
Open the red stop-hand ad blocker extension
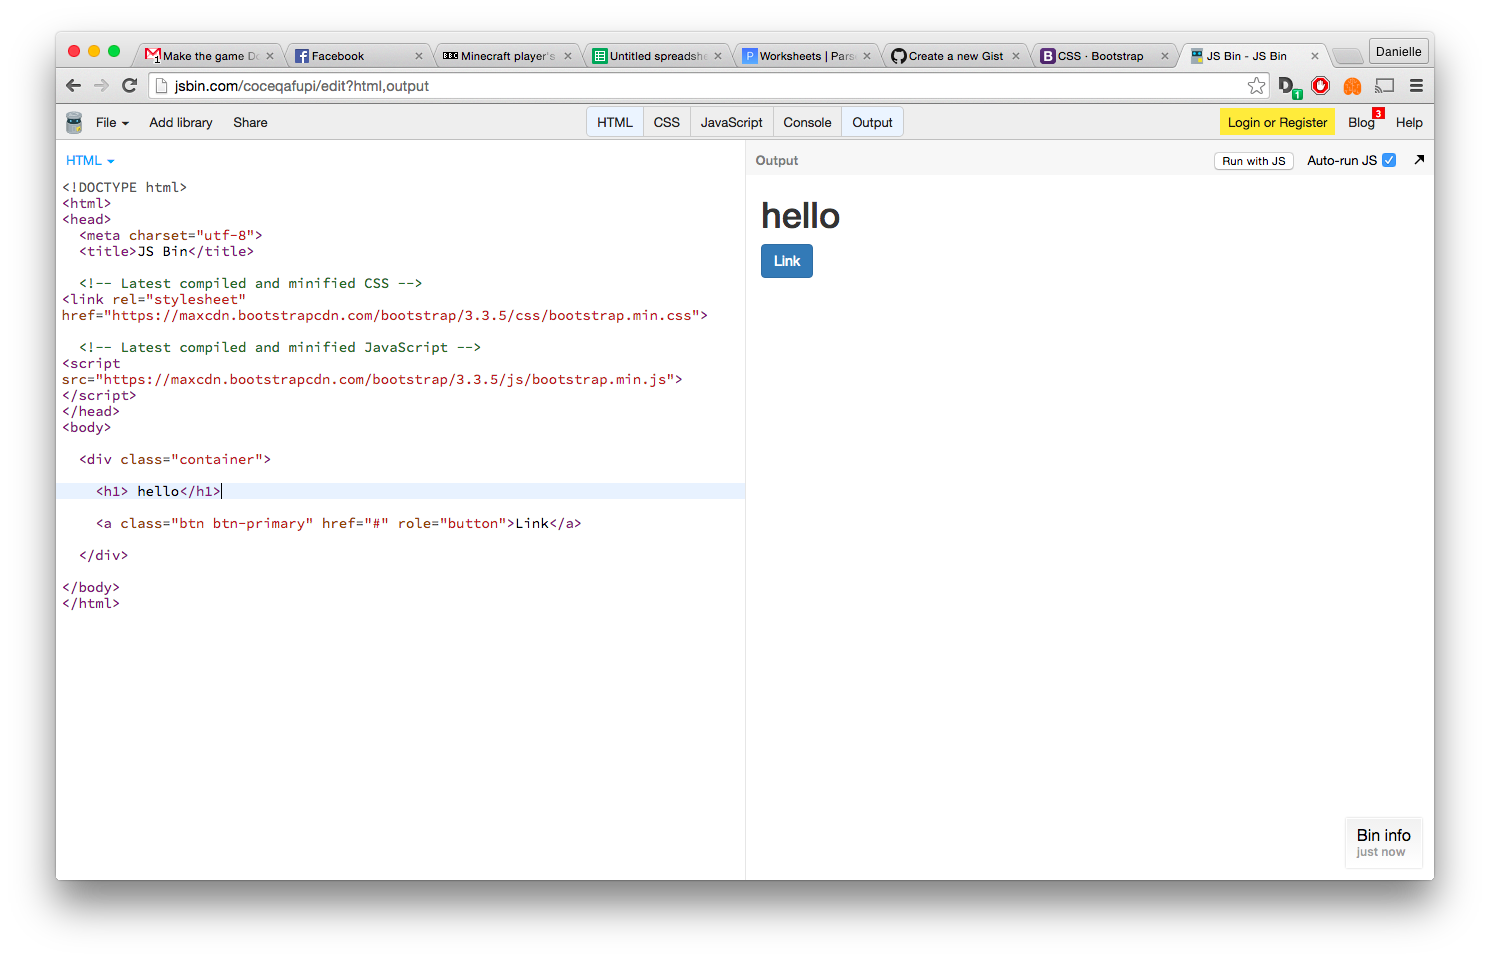[1321, 86]
